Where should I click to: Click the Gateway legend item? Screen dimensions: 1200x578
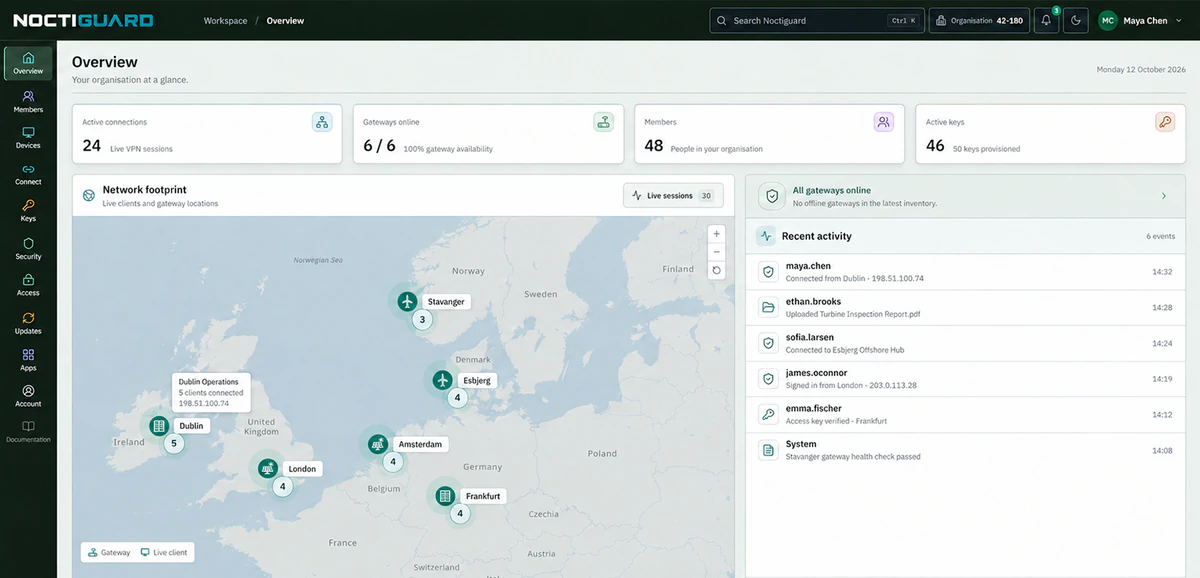(109, 552)
